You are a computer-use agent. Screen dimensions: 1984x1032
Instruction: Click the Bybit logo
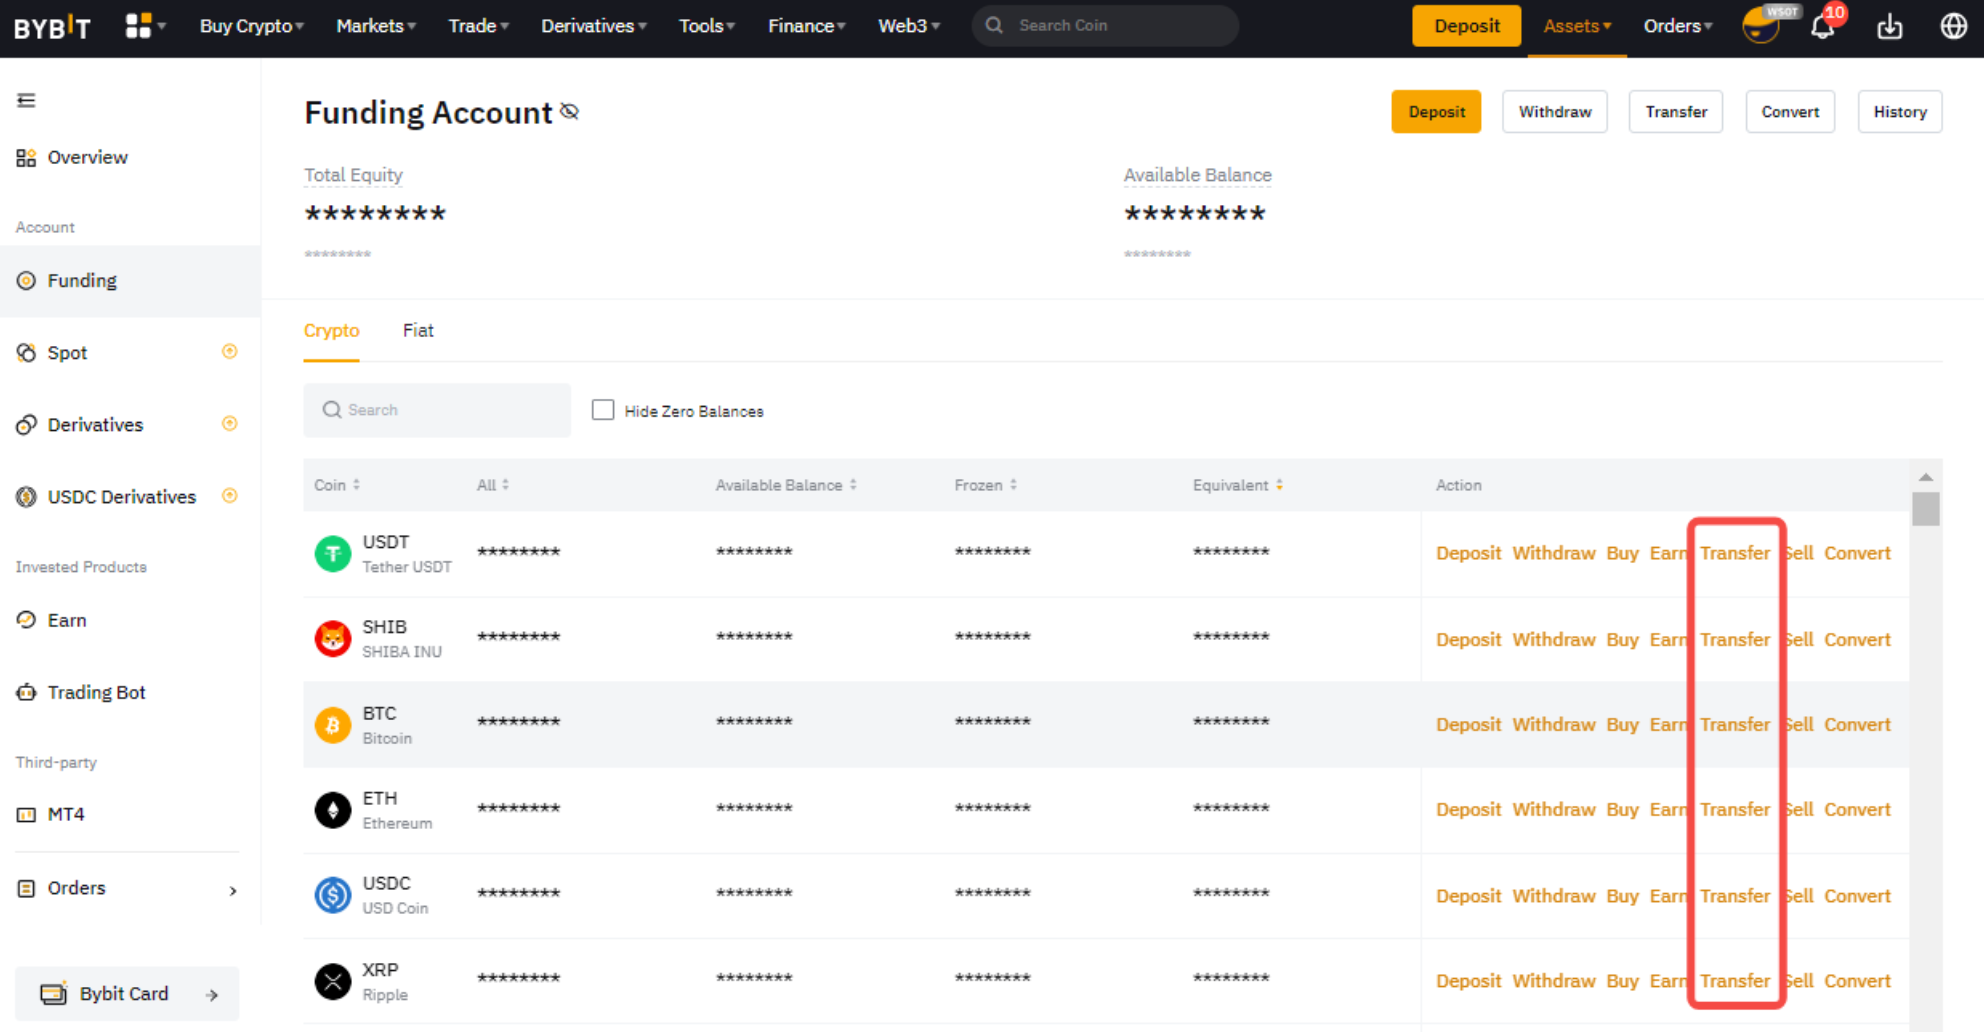(52, 27)
